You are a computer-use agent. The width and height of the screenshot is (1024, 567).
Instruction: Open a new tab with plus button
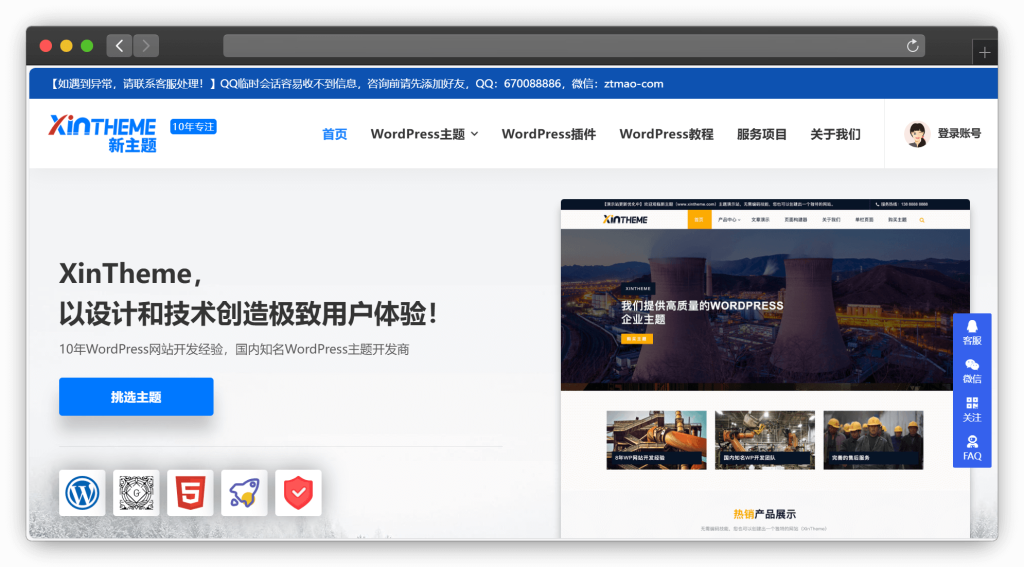click(985, 52)
